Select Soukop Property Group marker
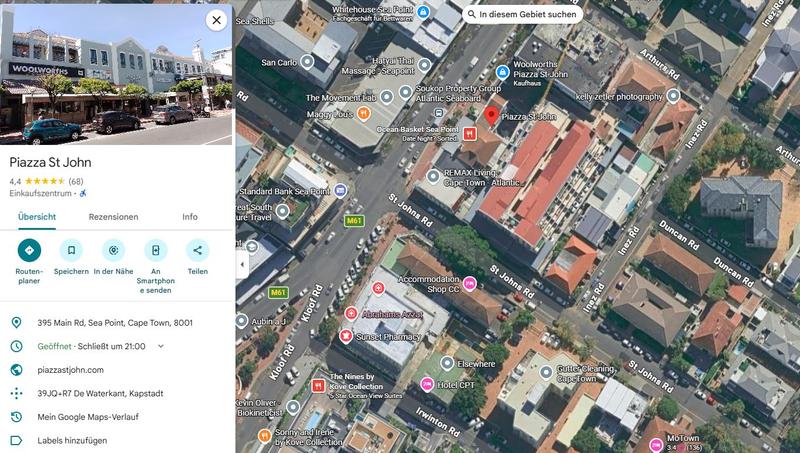 point(406,92)
